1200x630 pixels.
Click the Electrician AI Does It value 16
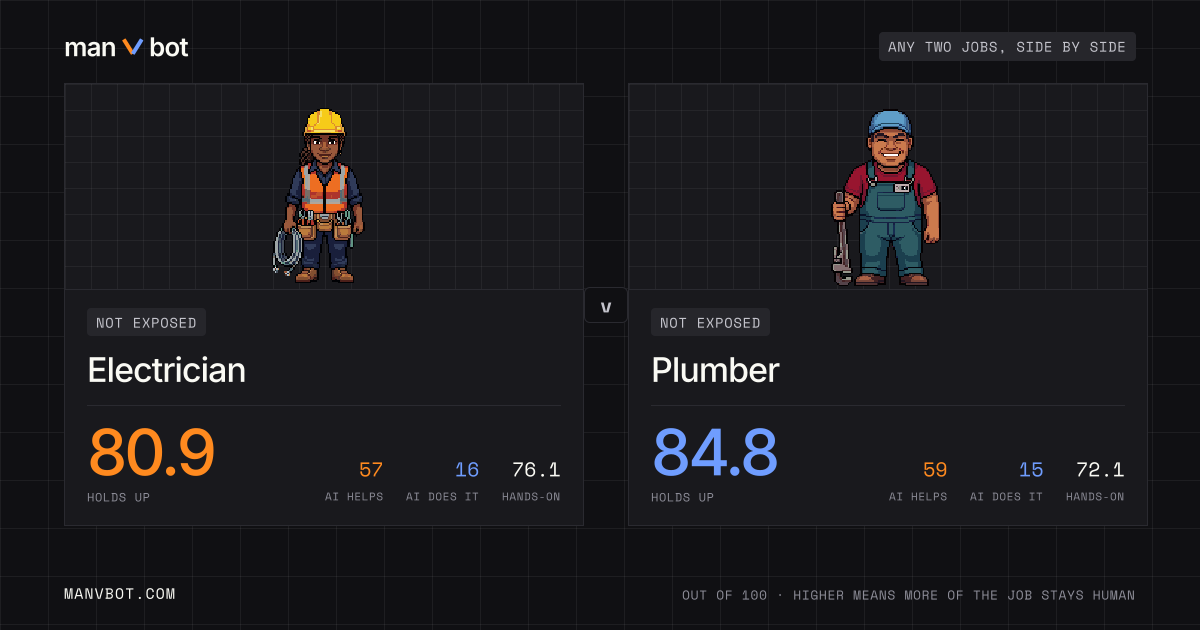click(467, 470)
